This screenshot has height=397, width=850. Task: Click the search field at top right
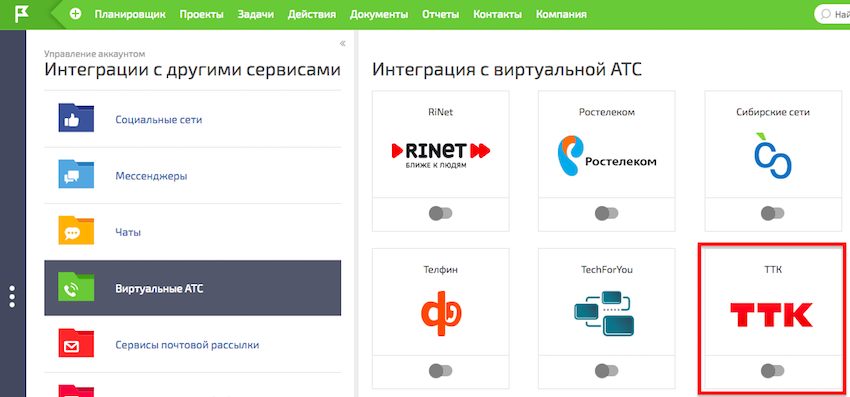pos(832,15)
